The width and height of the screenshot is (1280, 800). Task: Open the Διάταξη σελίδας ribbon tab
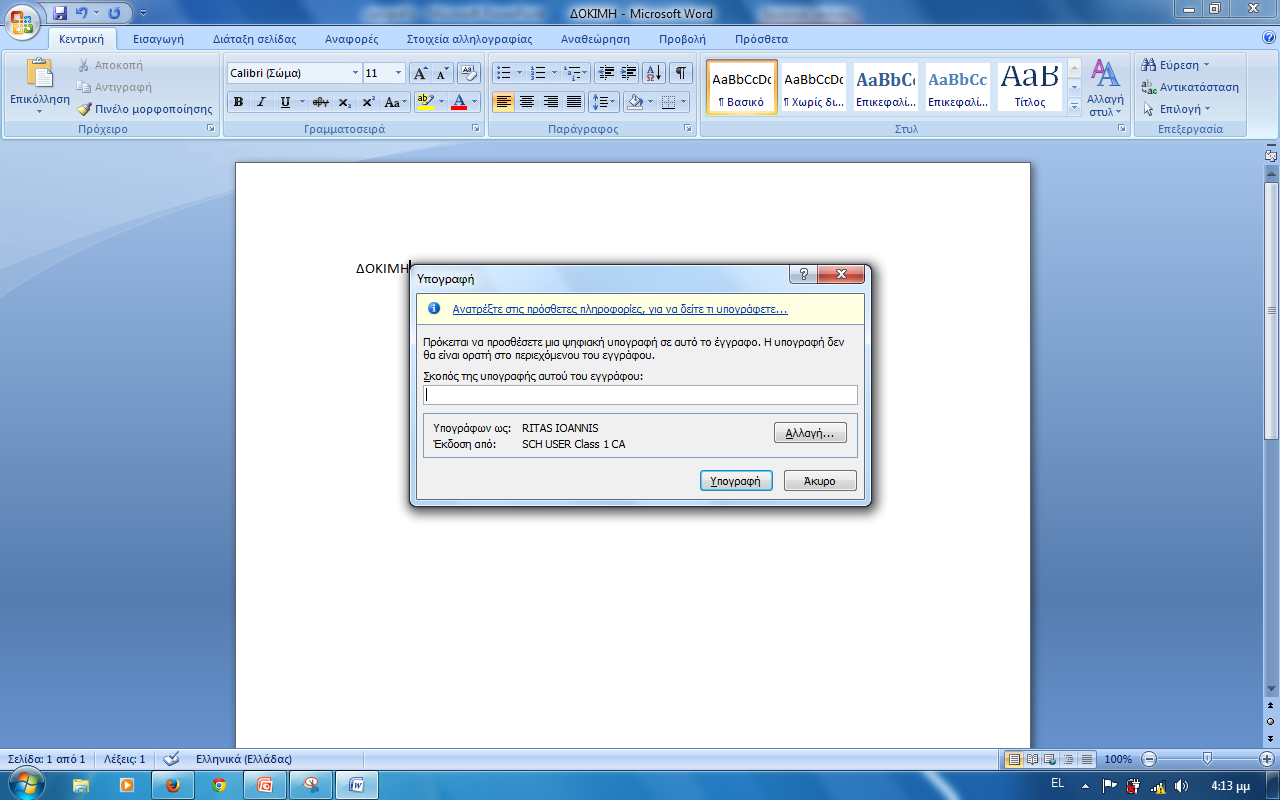[x=254, y=39]
